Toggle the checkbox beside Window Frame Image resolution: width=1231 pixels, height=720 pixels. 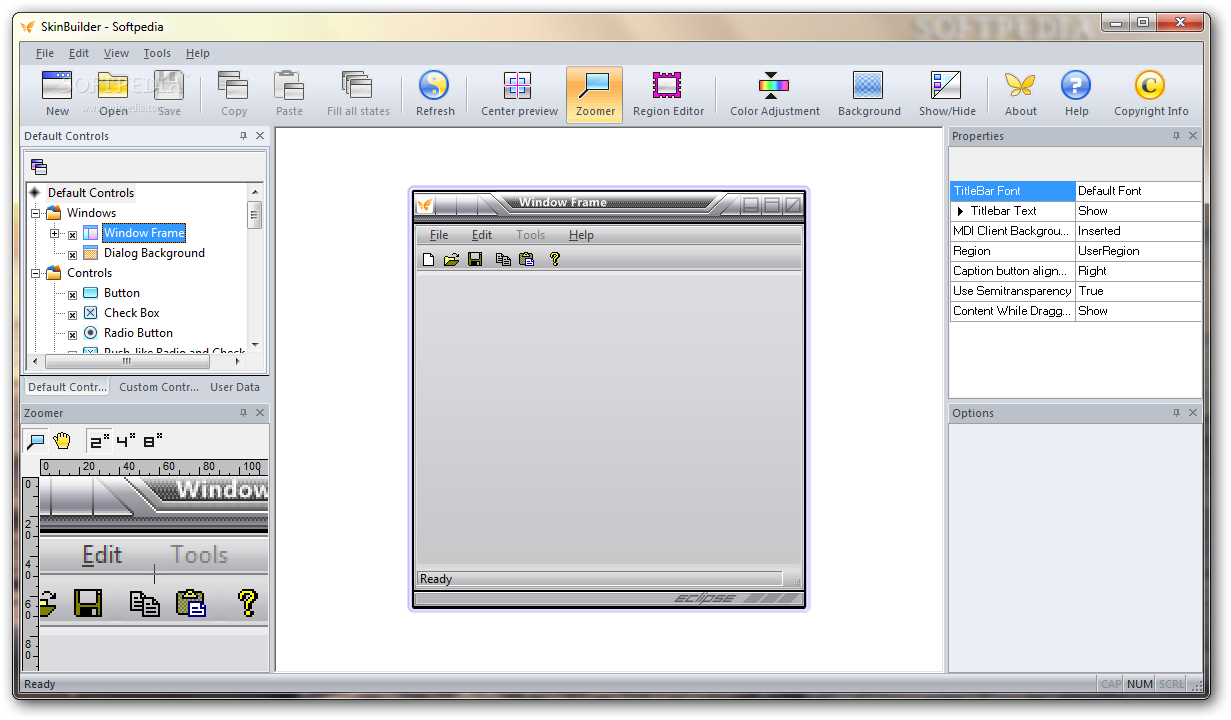click(x=72, y=235)
